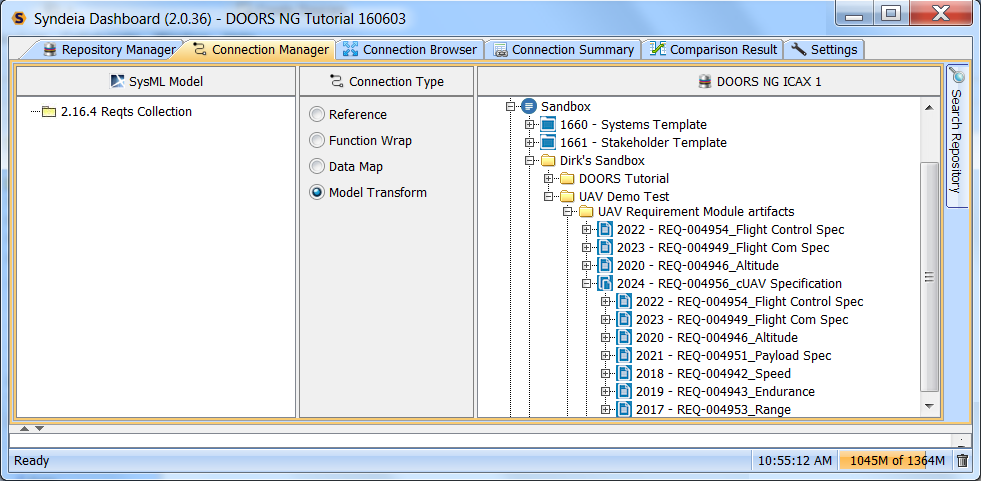Click the Connection Type header icon

tap(337, 81)
